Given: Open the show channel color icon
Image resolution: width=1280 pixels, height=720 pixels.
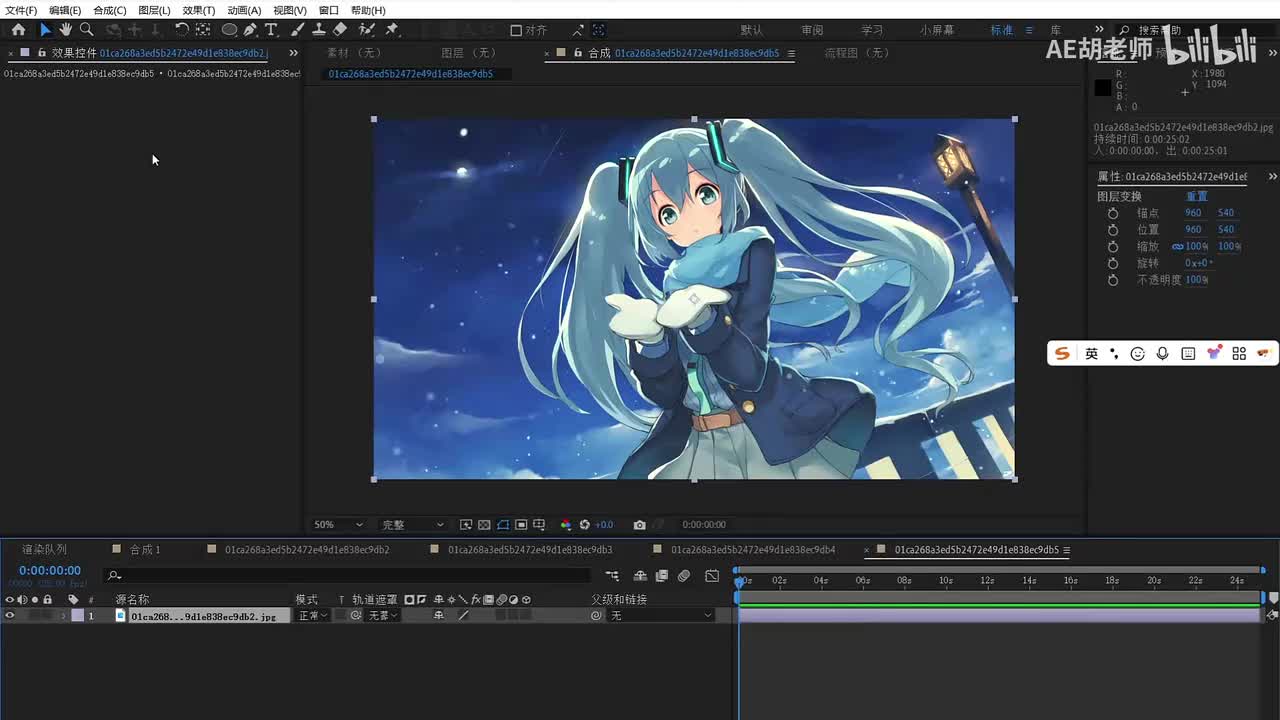Looking at the screenshot, I should click(566, 524).
